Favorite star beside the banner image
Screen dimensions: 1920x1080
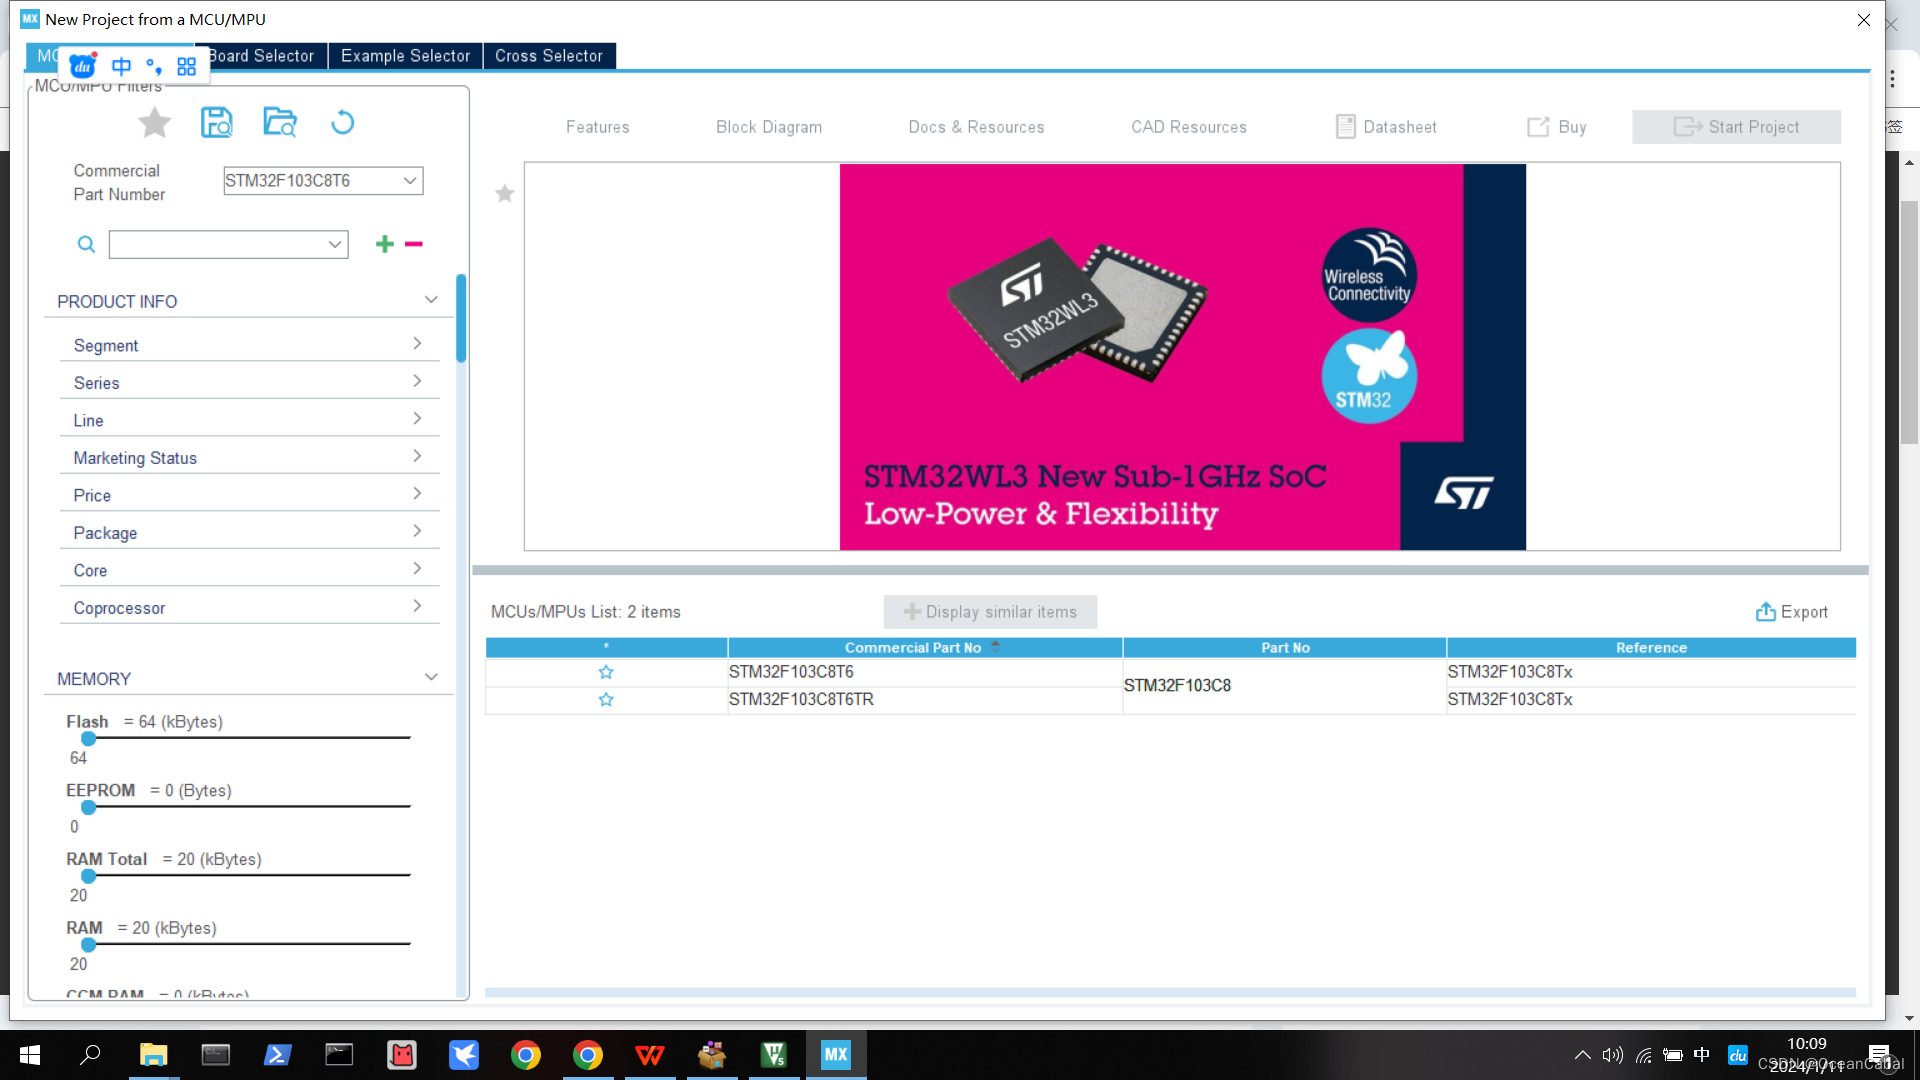[x=505, y=193]
